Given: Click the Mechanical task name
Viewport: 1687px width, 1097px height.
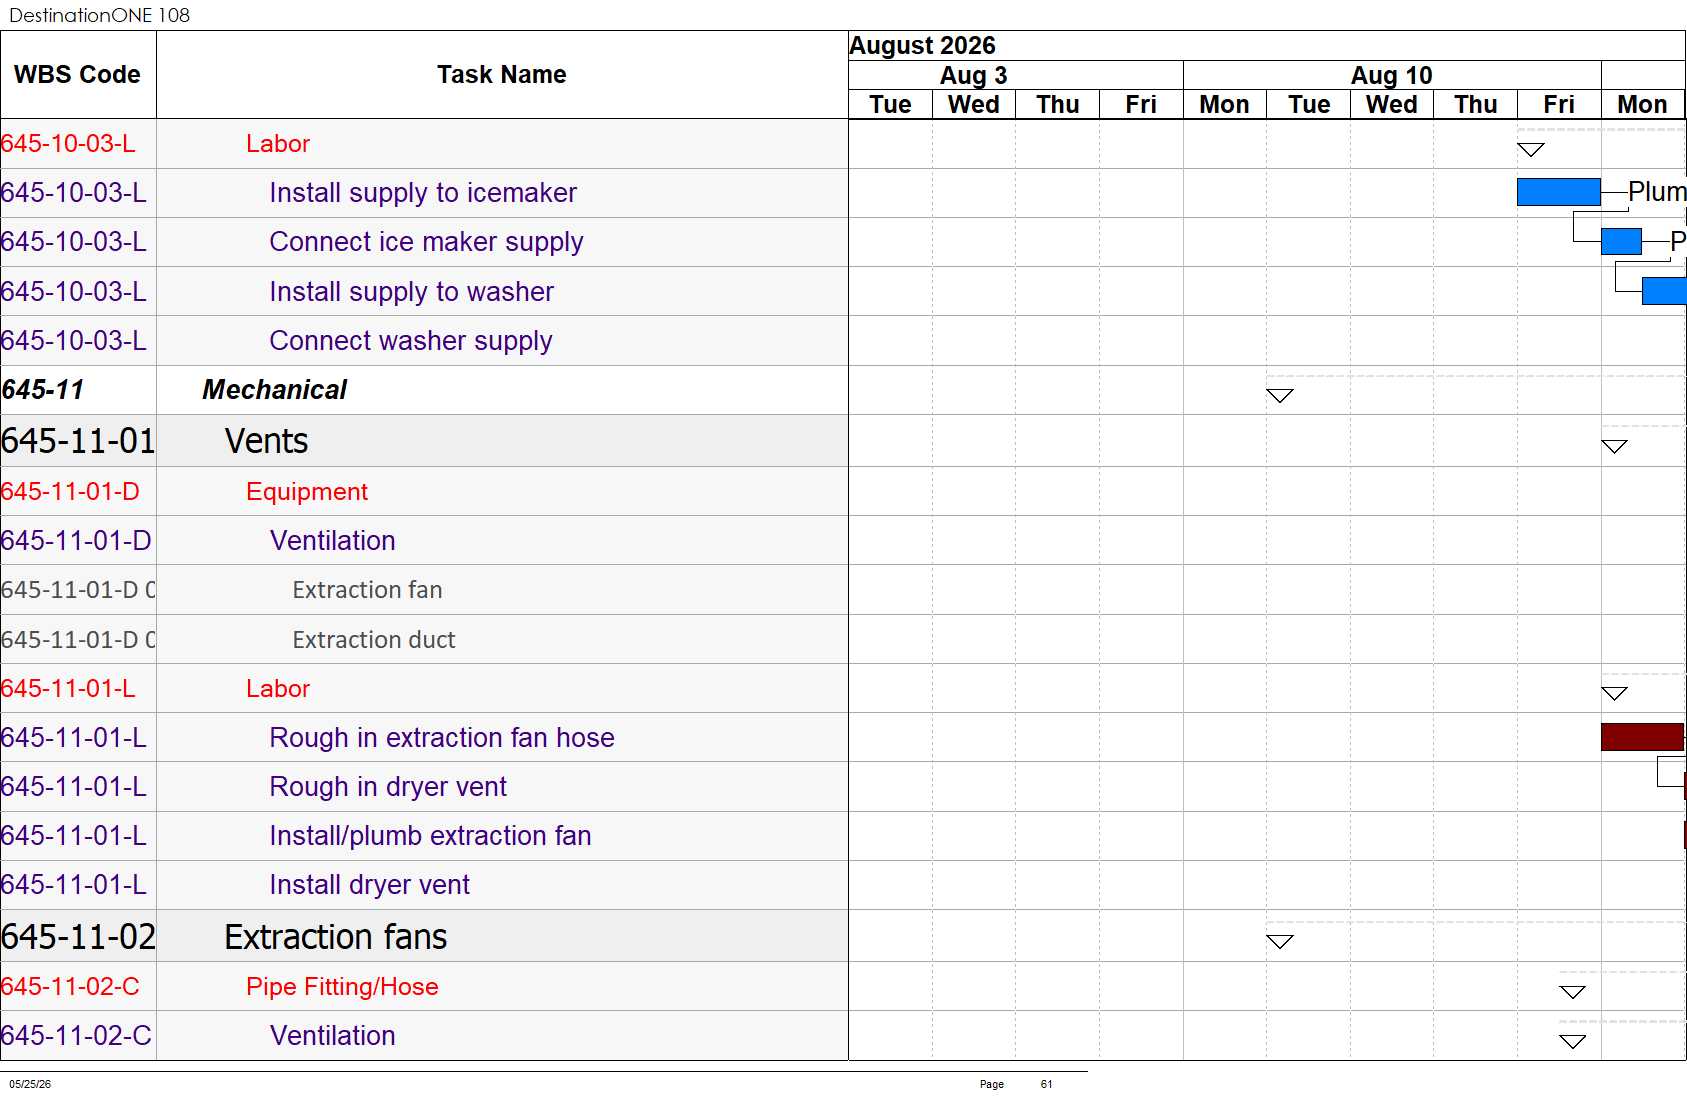Looking at the screenshot, I should pyautogui.click(x=274, y=390).
